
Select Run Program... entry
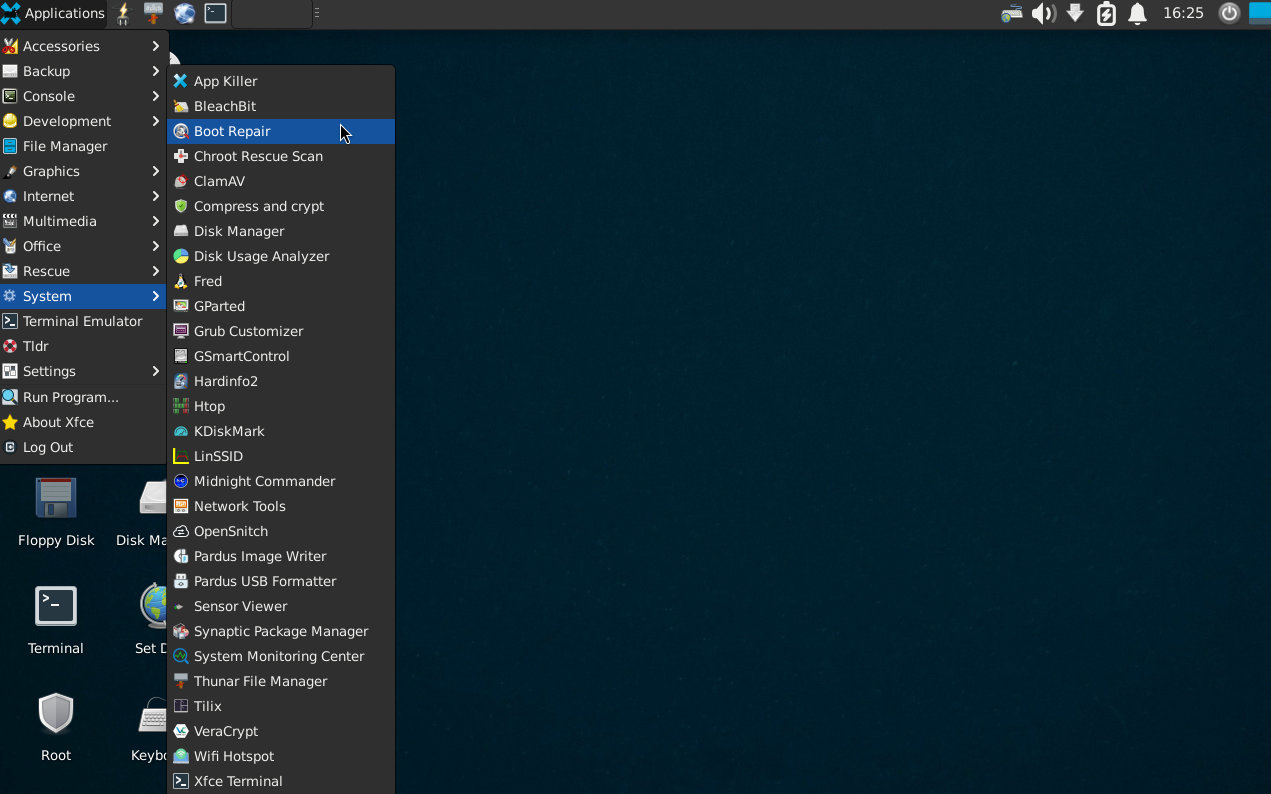pyautogui.click(x=70, y=397)
